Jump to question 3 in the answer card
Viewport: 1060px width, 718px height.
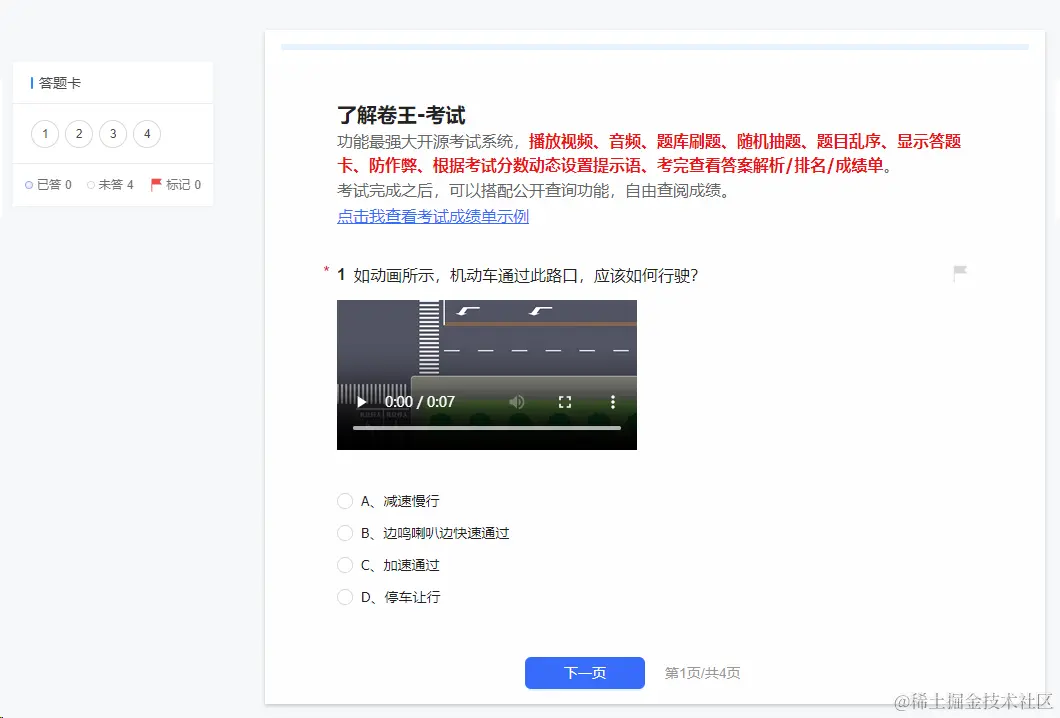point(112,133)
